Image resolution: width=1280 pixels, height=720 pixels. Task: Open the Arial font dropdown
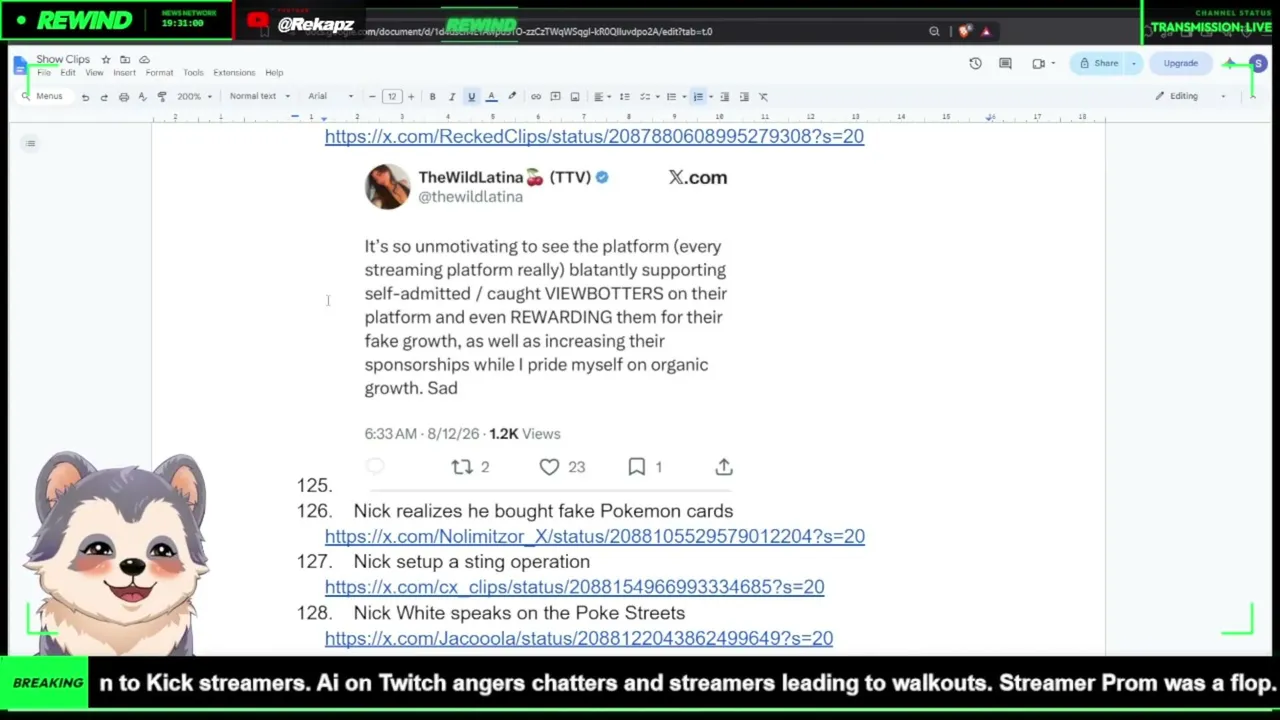331,97
